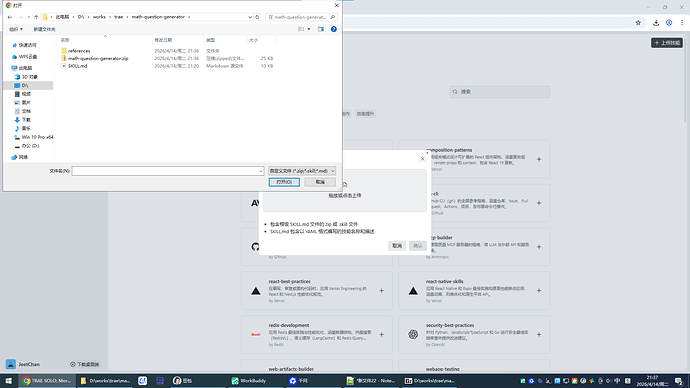Open the file type filter dropdown

pos(302,171)
